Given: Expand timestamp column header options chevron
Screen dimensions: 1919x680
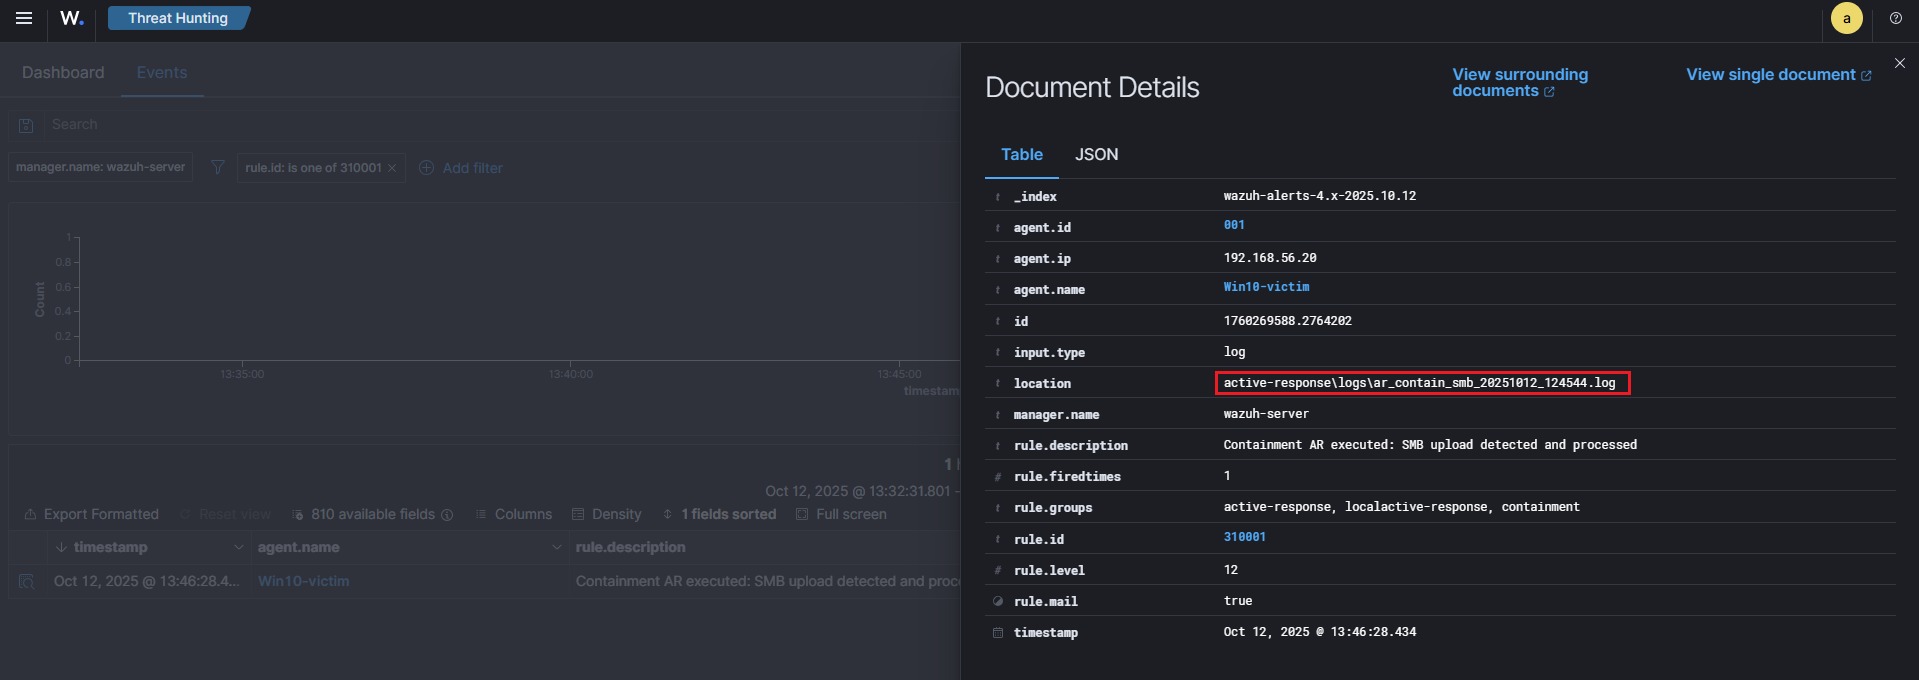Looking at the screenshot, I should click(238, 547).
